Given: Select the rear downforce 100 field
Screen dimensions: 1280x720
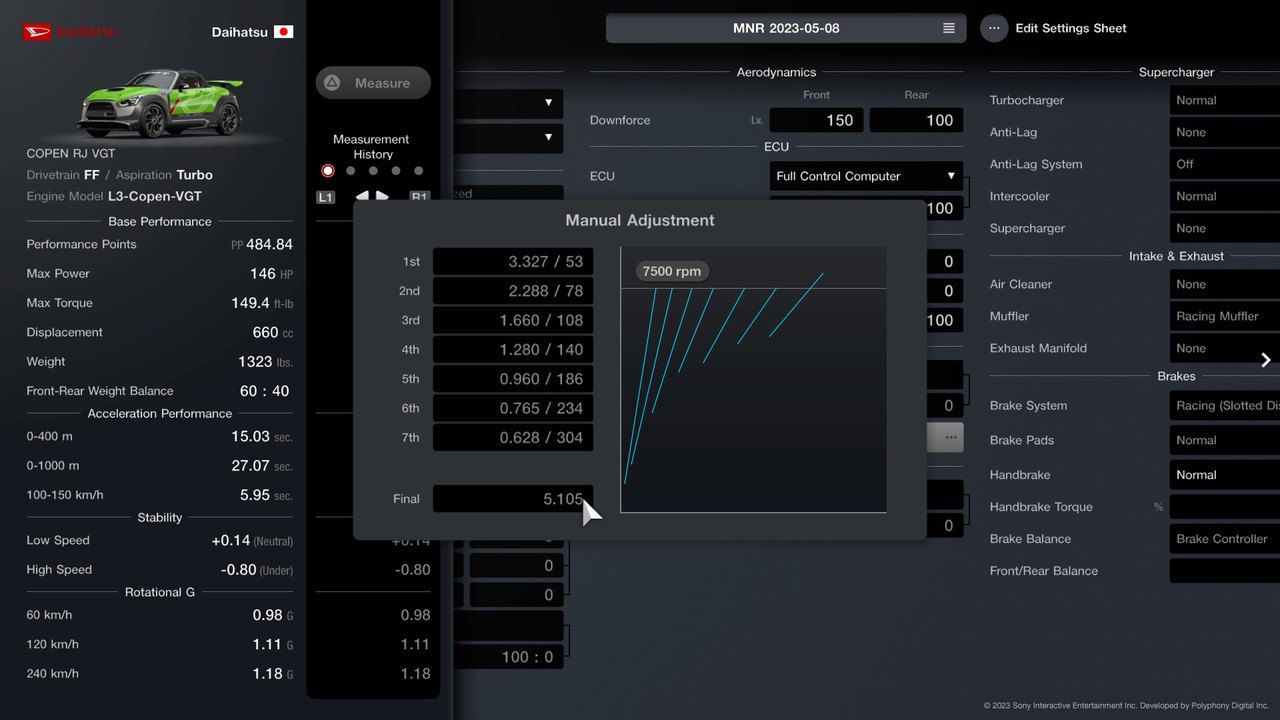Looking at the screenshot, I should 916,120.
